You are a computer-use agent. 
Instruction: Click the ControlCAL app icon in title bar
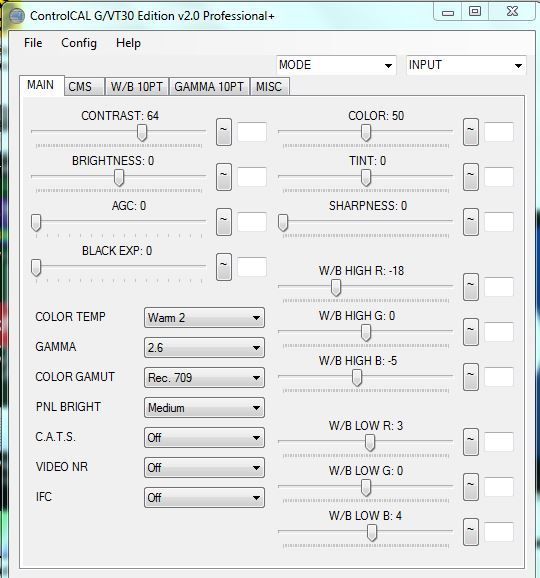tap(17, 16)
